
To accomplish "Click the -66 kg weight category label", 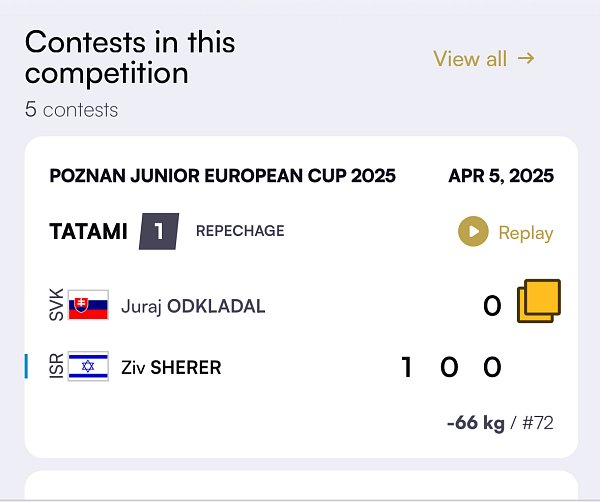I will pos(476,423).
